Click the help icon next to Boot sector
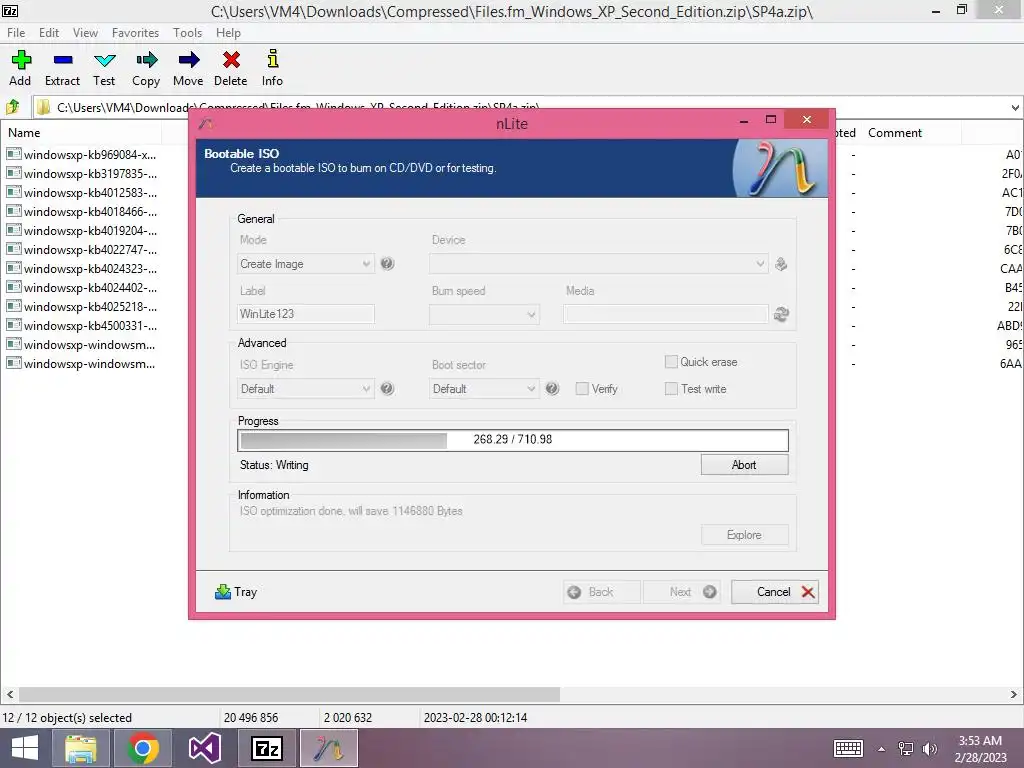 pyautogui.click(x=552, y=389)
